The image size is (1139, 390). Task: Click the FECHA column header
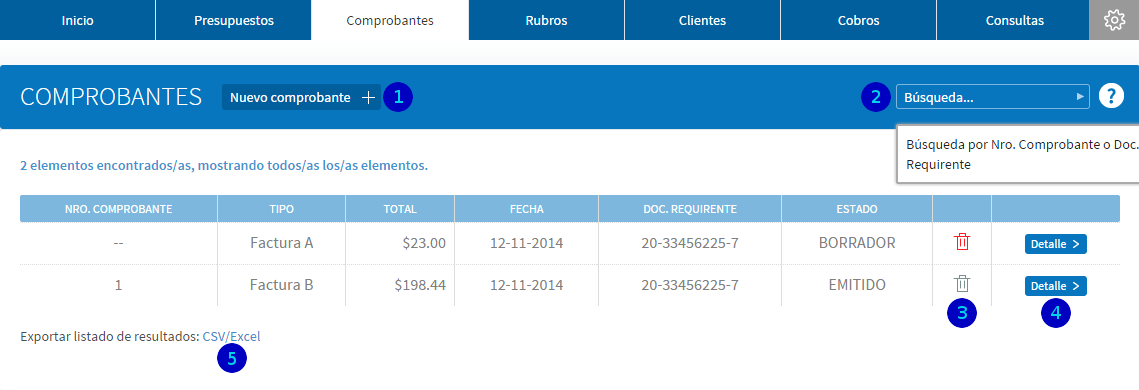527,209
